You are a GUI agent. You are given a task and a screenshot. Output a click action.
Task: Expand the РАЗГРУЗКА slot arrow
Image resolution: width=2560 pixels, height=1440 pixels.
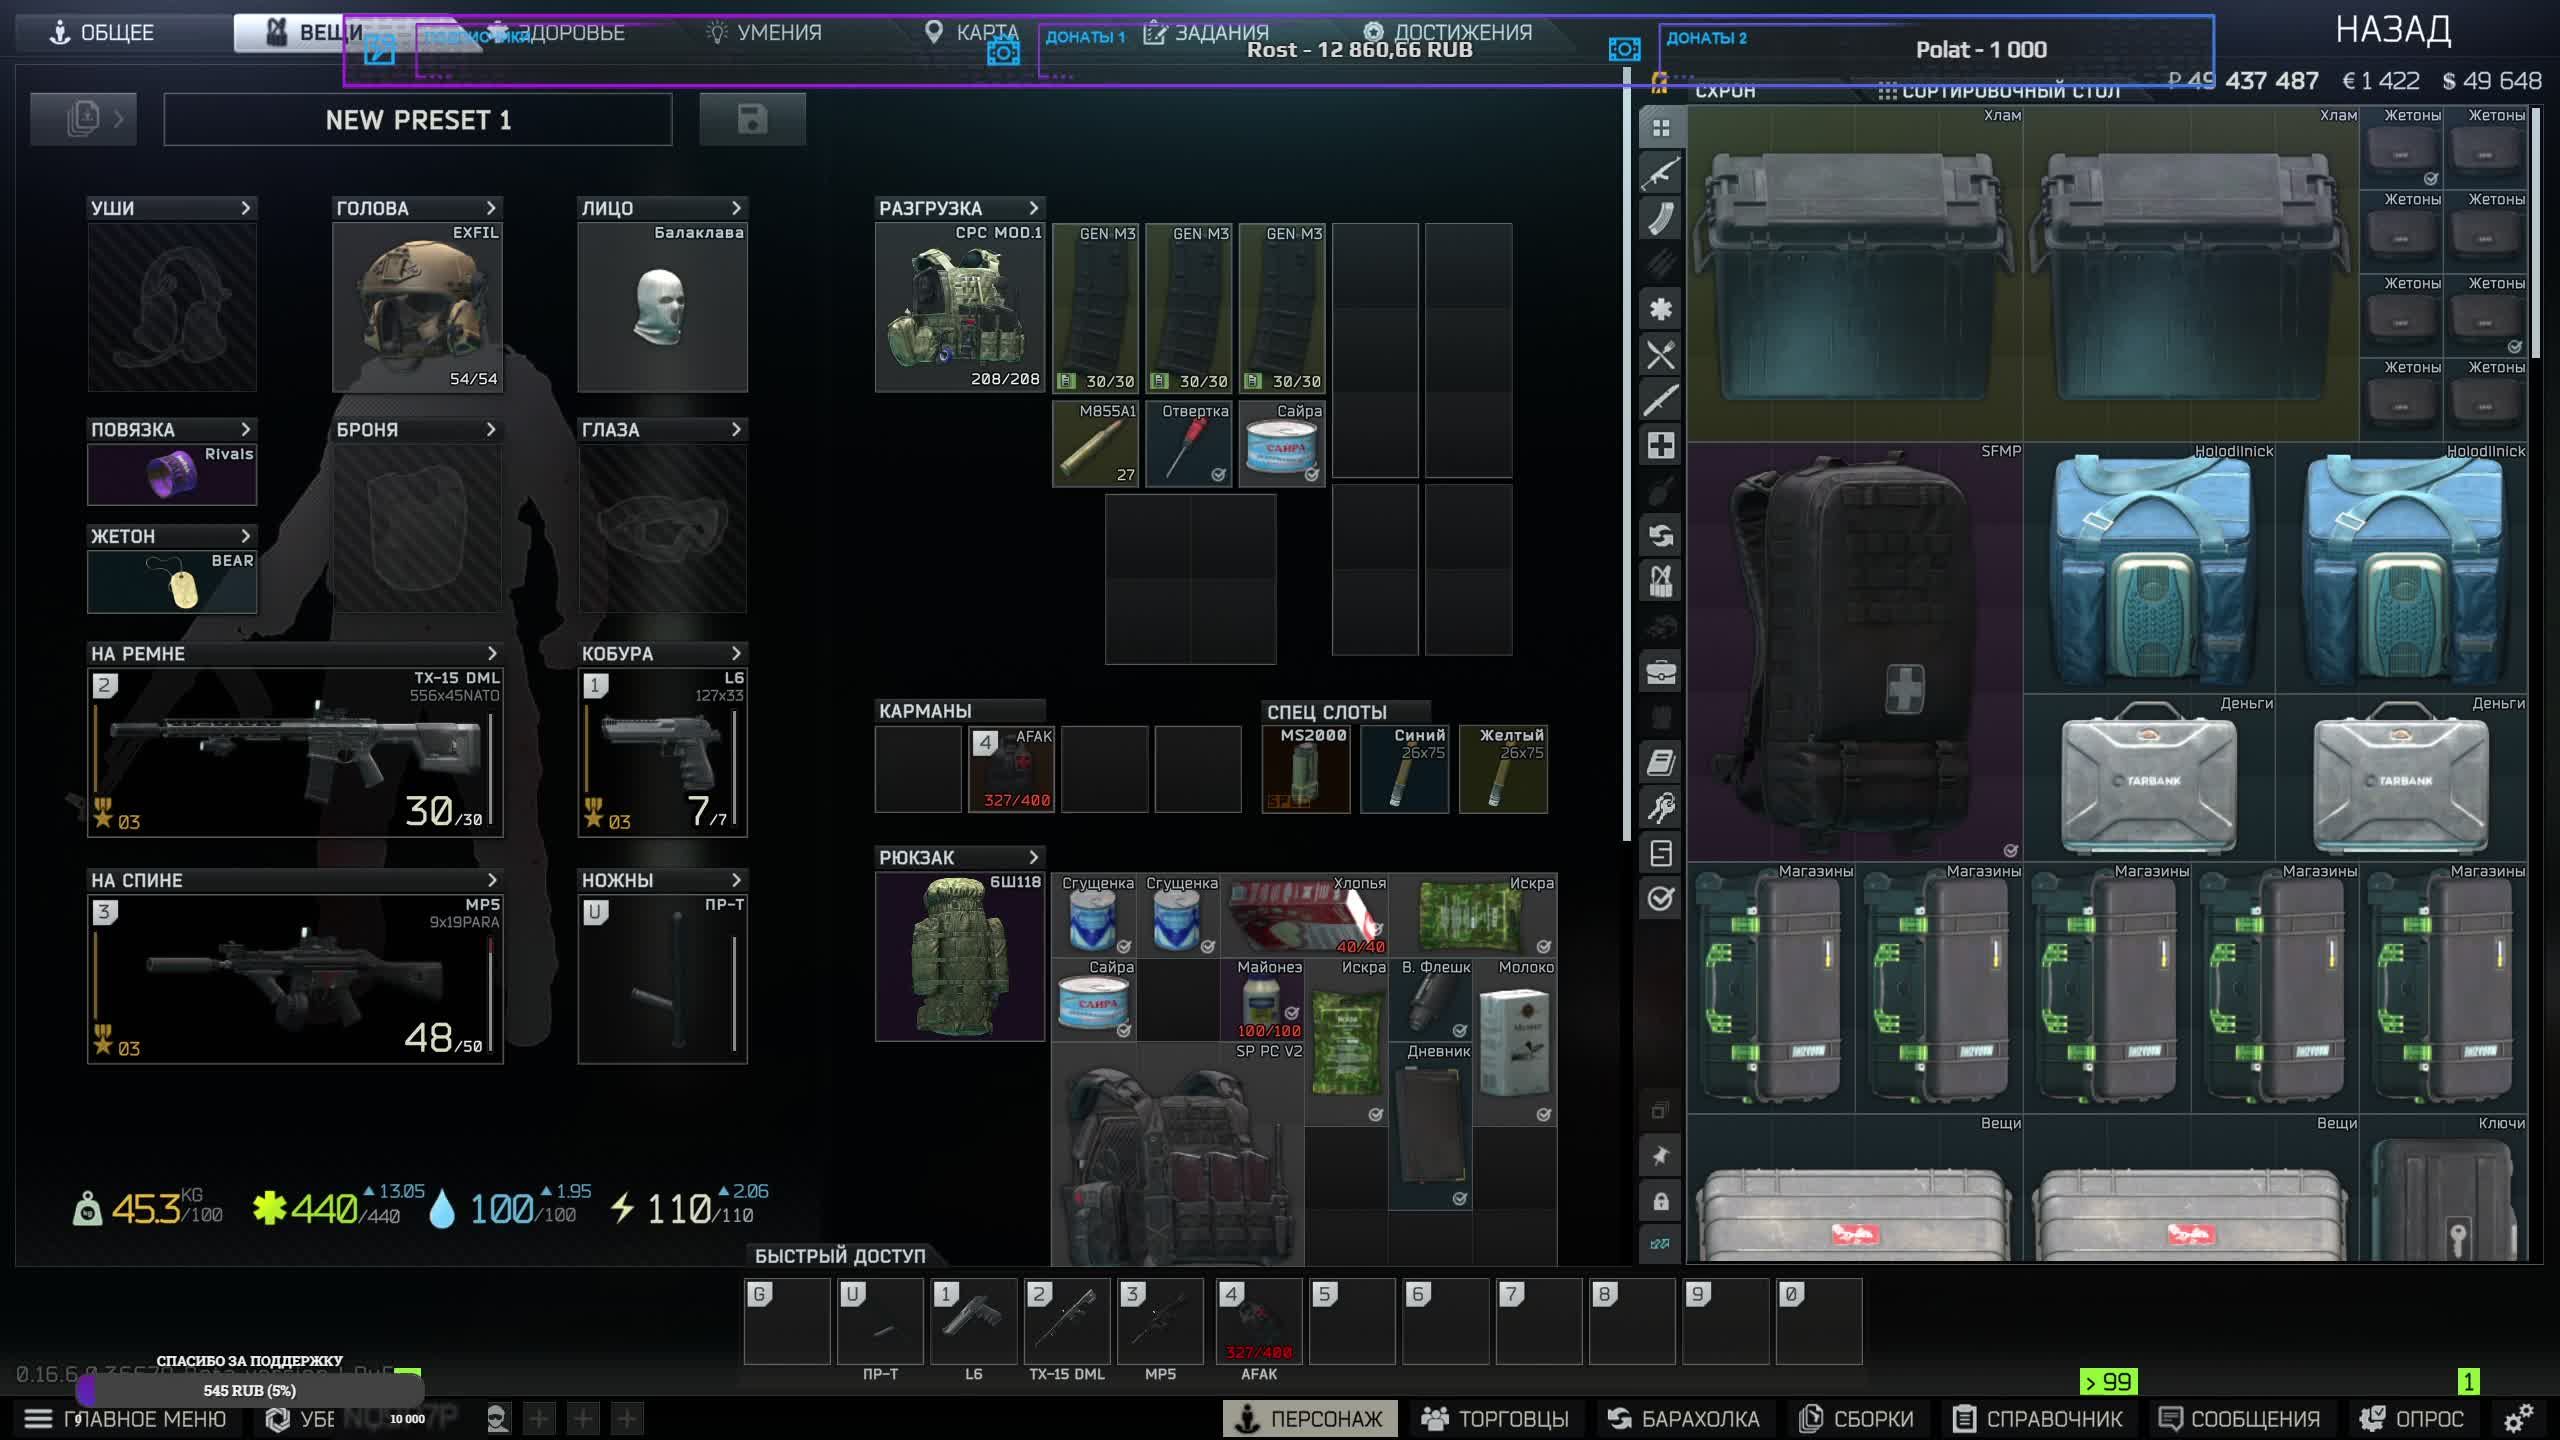click(x=1034, y=208)
